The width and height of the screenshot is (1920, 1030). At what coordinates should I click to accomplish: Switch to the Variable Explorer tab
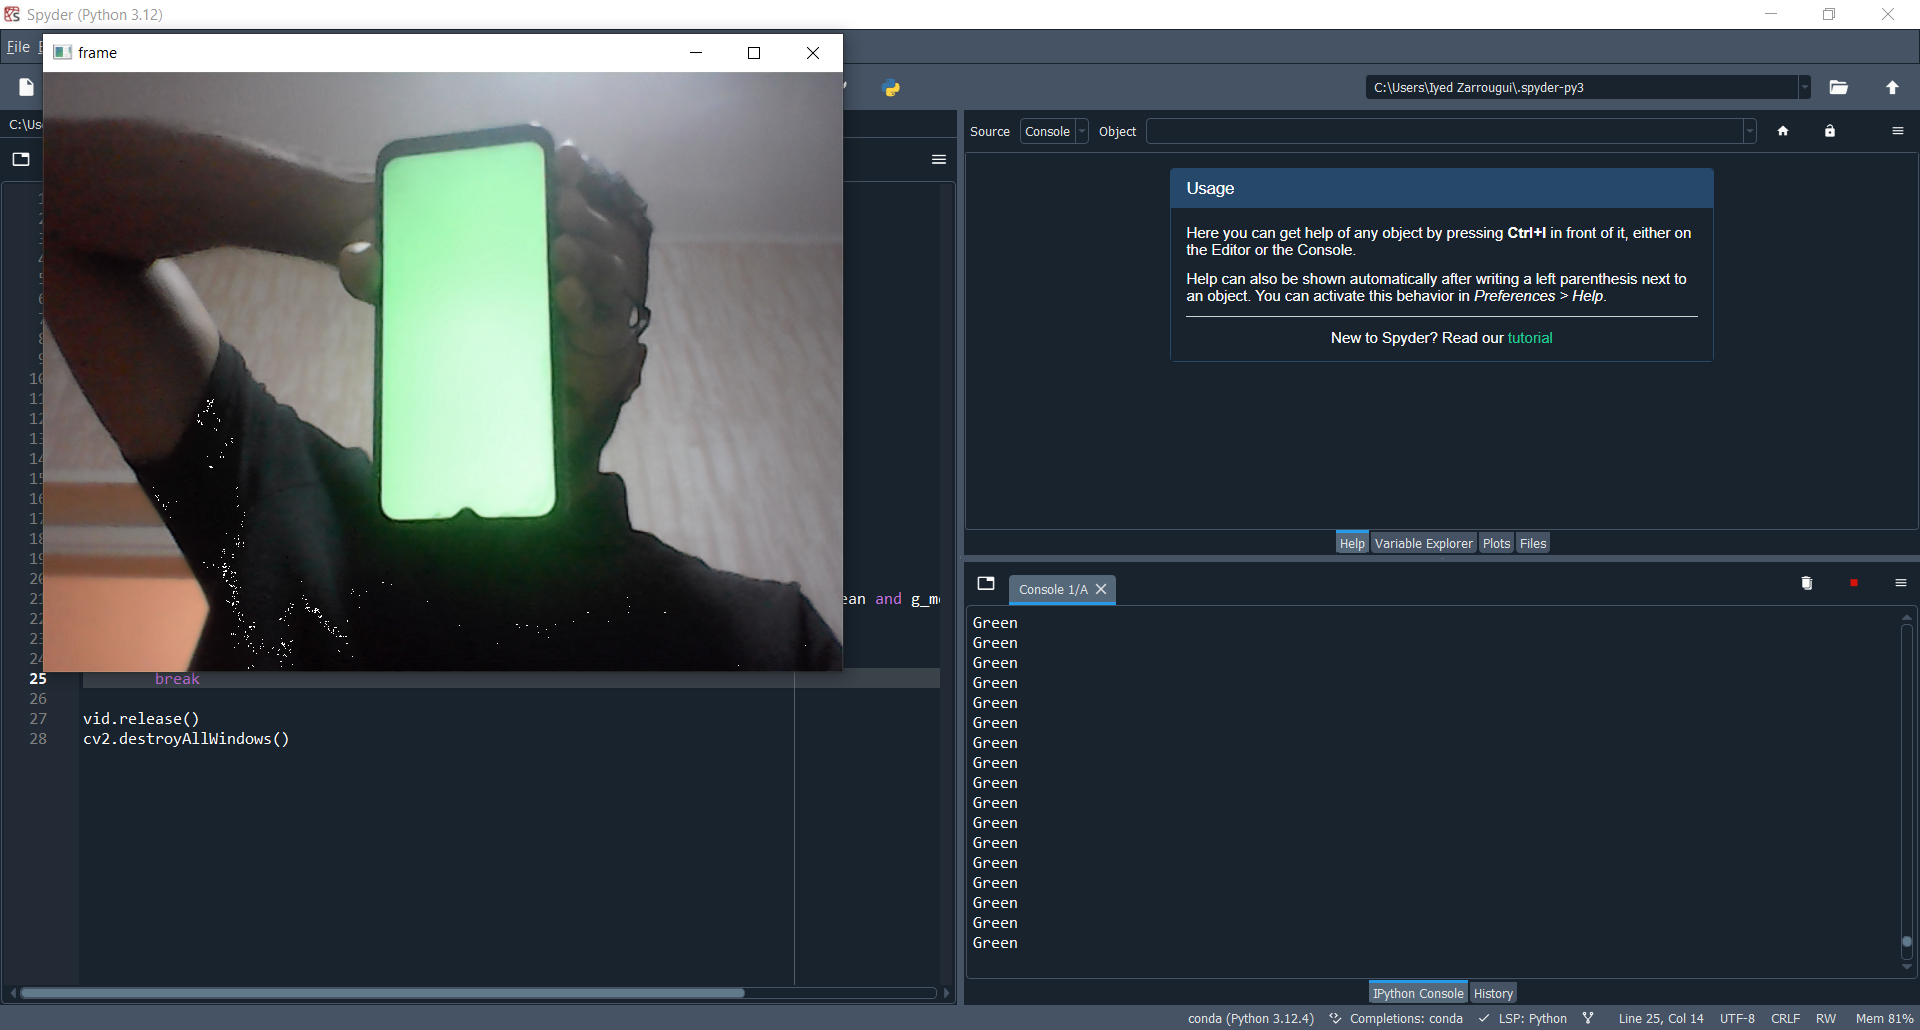pos(1423,543)
